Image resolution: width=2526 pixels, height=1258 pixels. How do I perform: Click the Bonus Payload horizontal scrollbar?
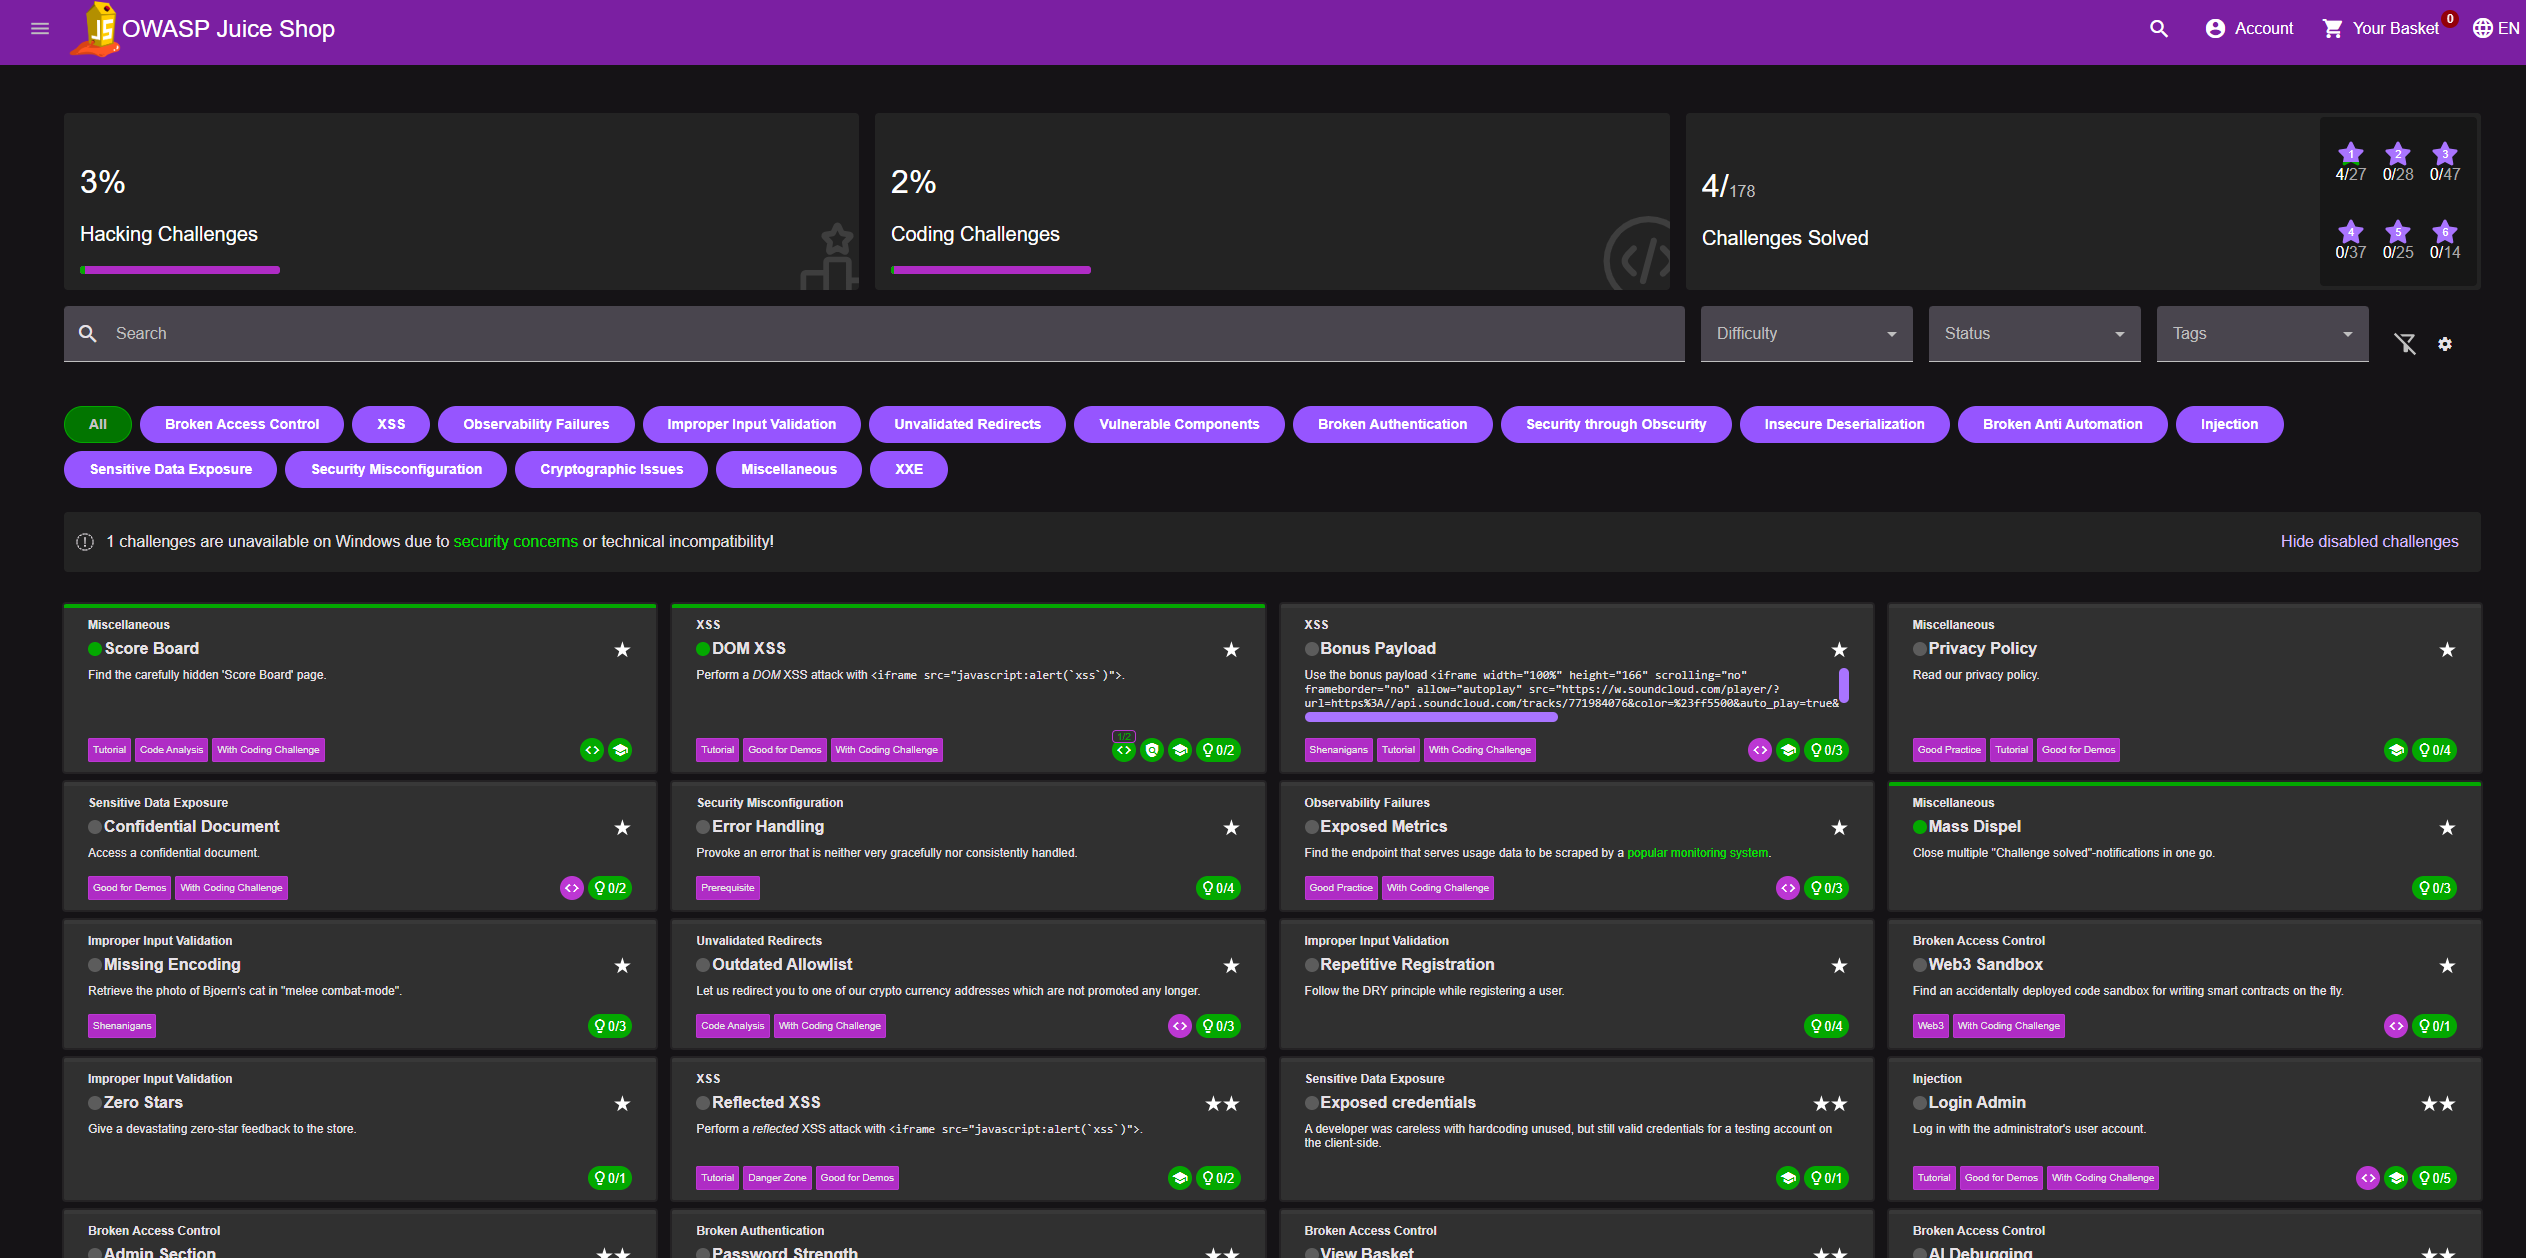(1431, 717)
